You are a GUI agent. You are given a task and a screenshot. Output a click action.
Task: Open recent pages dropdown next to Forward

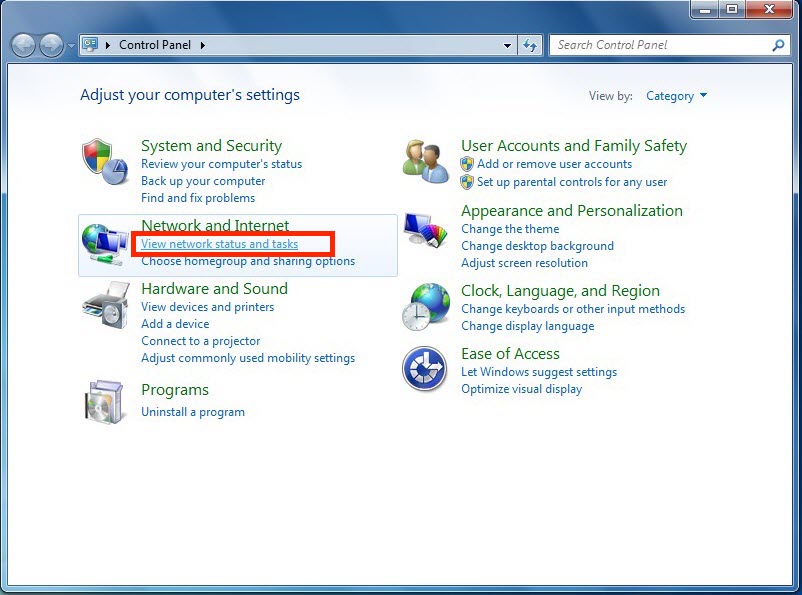[x=71, y=45]
